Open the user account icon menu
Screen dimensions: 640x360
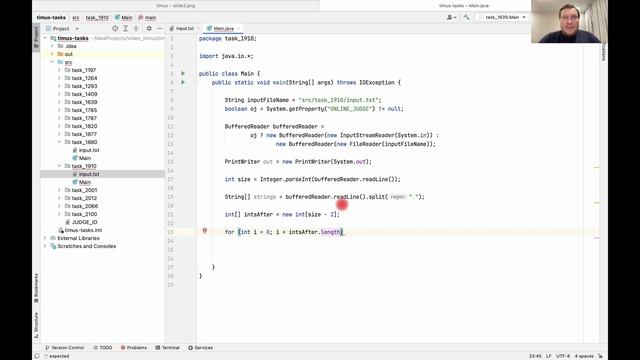[x=451, y=17]
